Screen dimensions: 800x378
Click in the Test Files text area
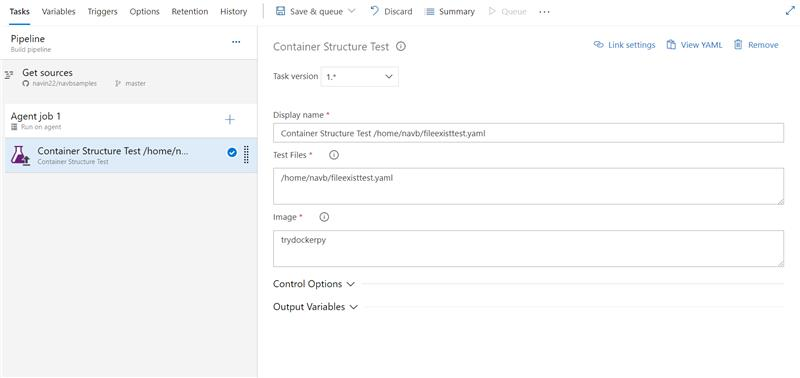(529, 186)
